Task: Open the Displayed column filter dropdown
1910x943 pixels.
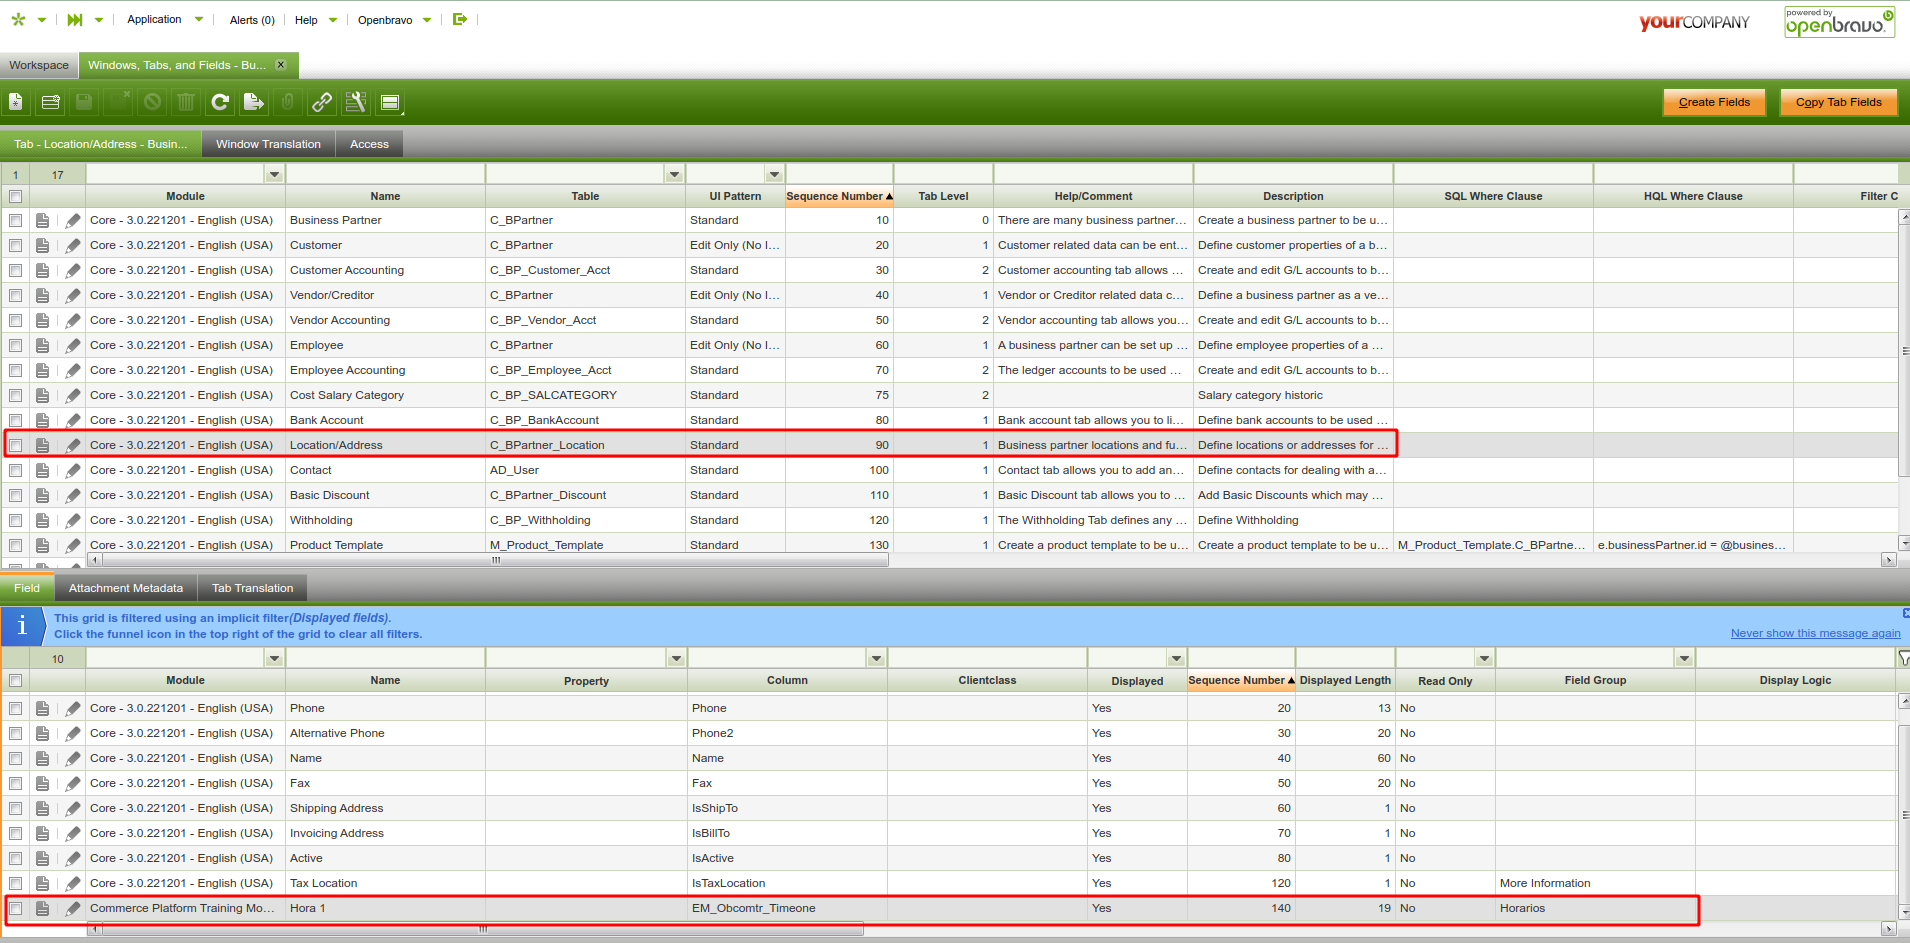Action: 1176,658
